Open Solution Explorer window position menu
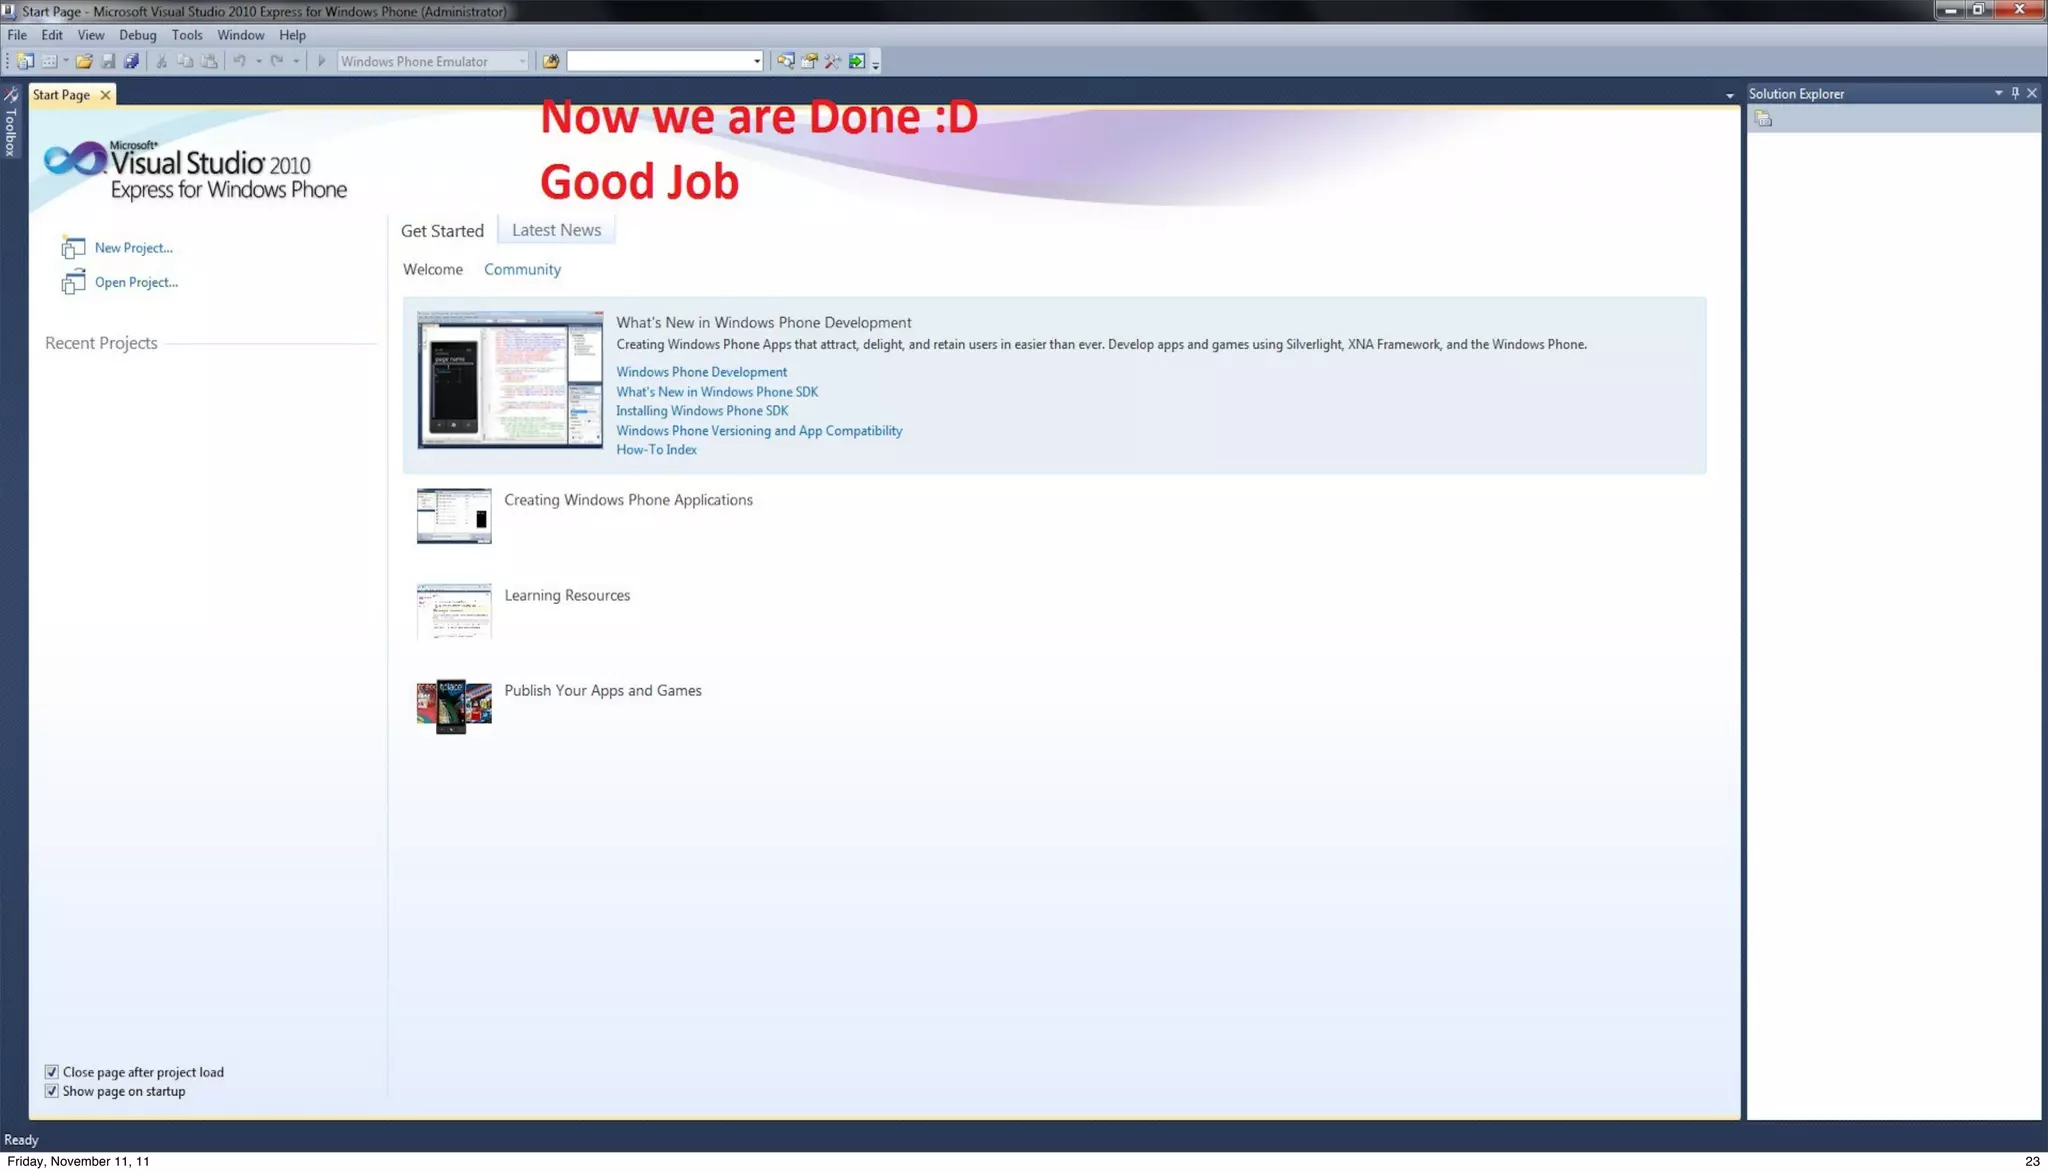Screen dimensions: 2048x1173 click(1998, 93)
